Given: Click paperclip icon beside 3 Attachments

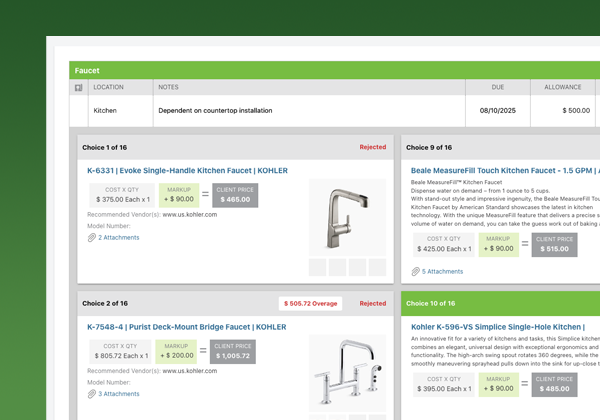Looking at the screenshot, I should [x=91, y=394].
